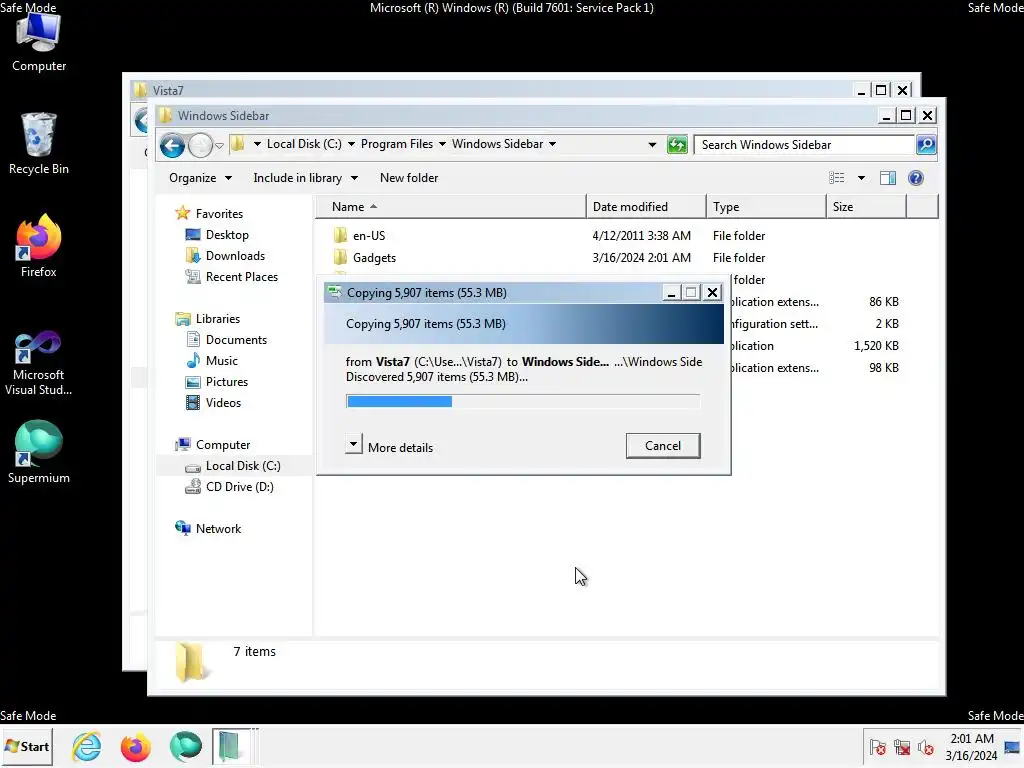Viewport: 1024px width, 768px height.
Task: Toggle the preview pane icon
Action: tap(888, 178)
